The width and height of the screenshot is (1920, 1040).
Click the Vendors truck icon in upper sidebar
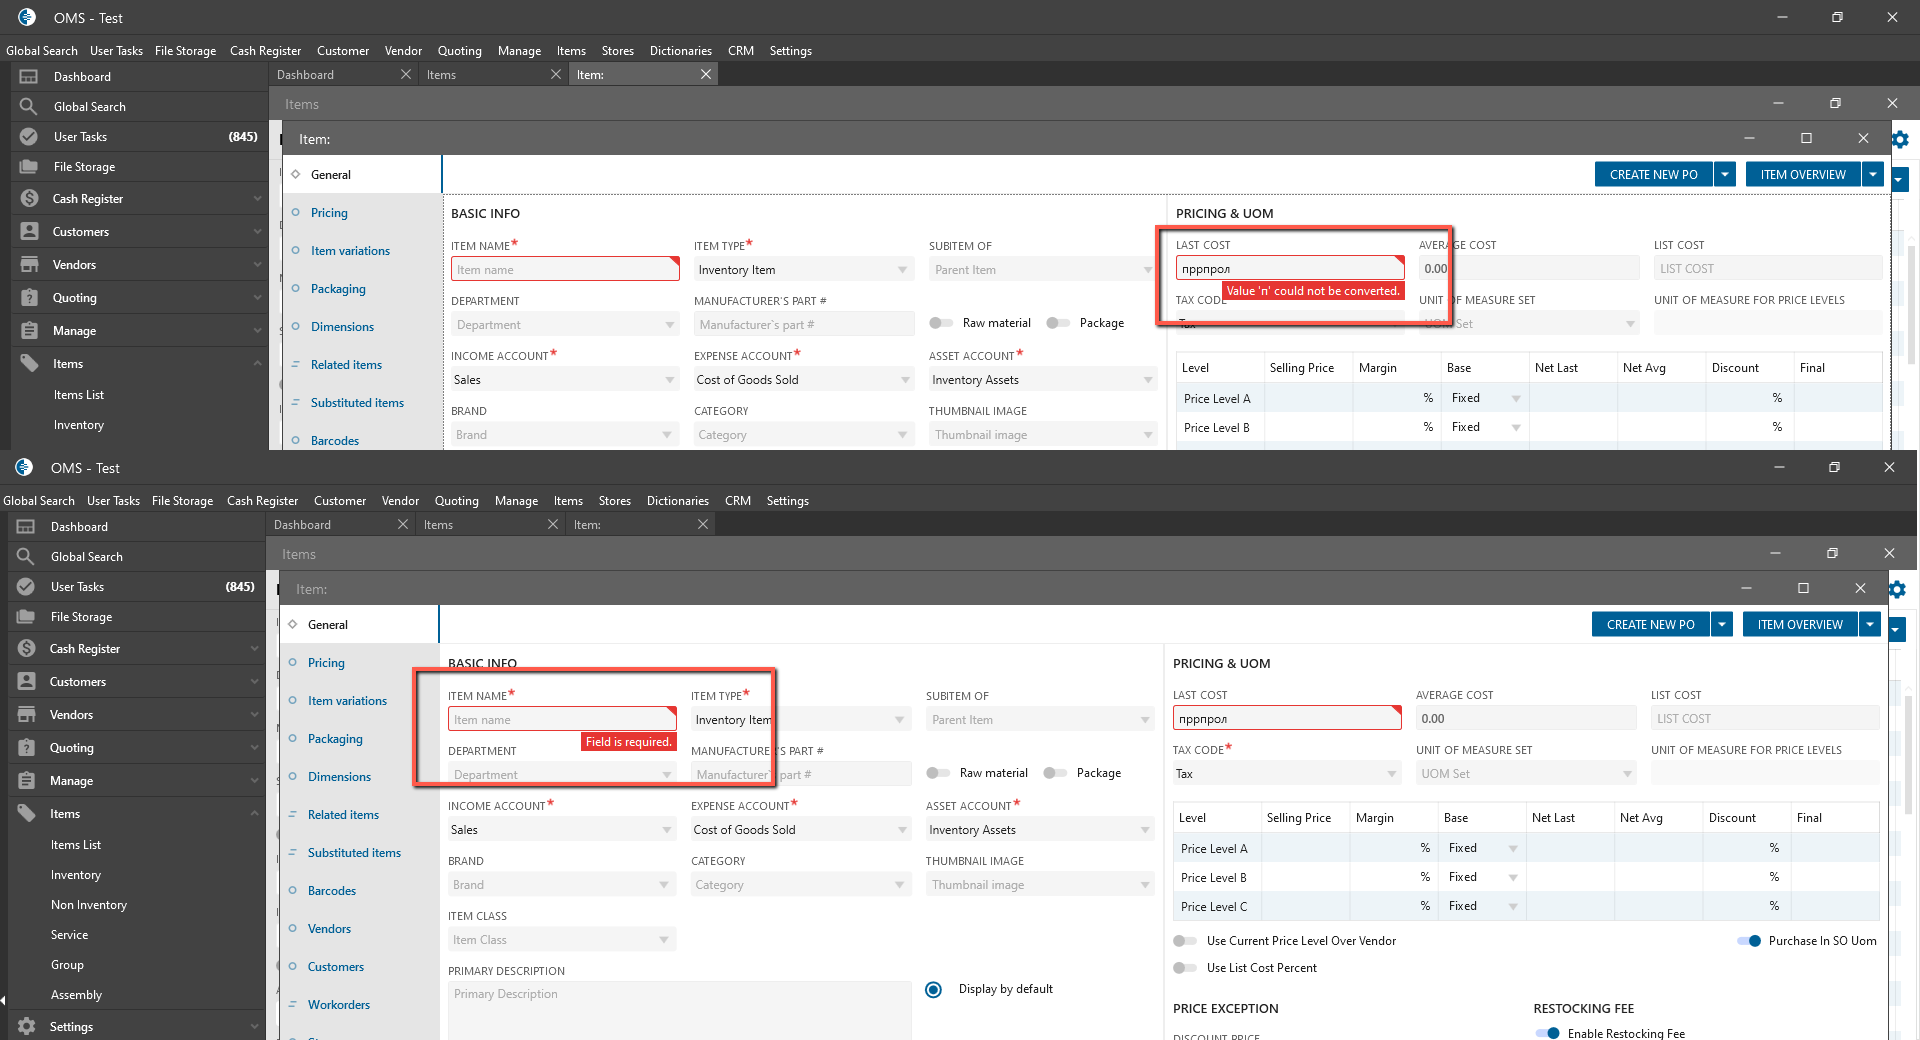click(29, 265)
